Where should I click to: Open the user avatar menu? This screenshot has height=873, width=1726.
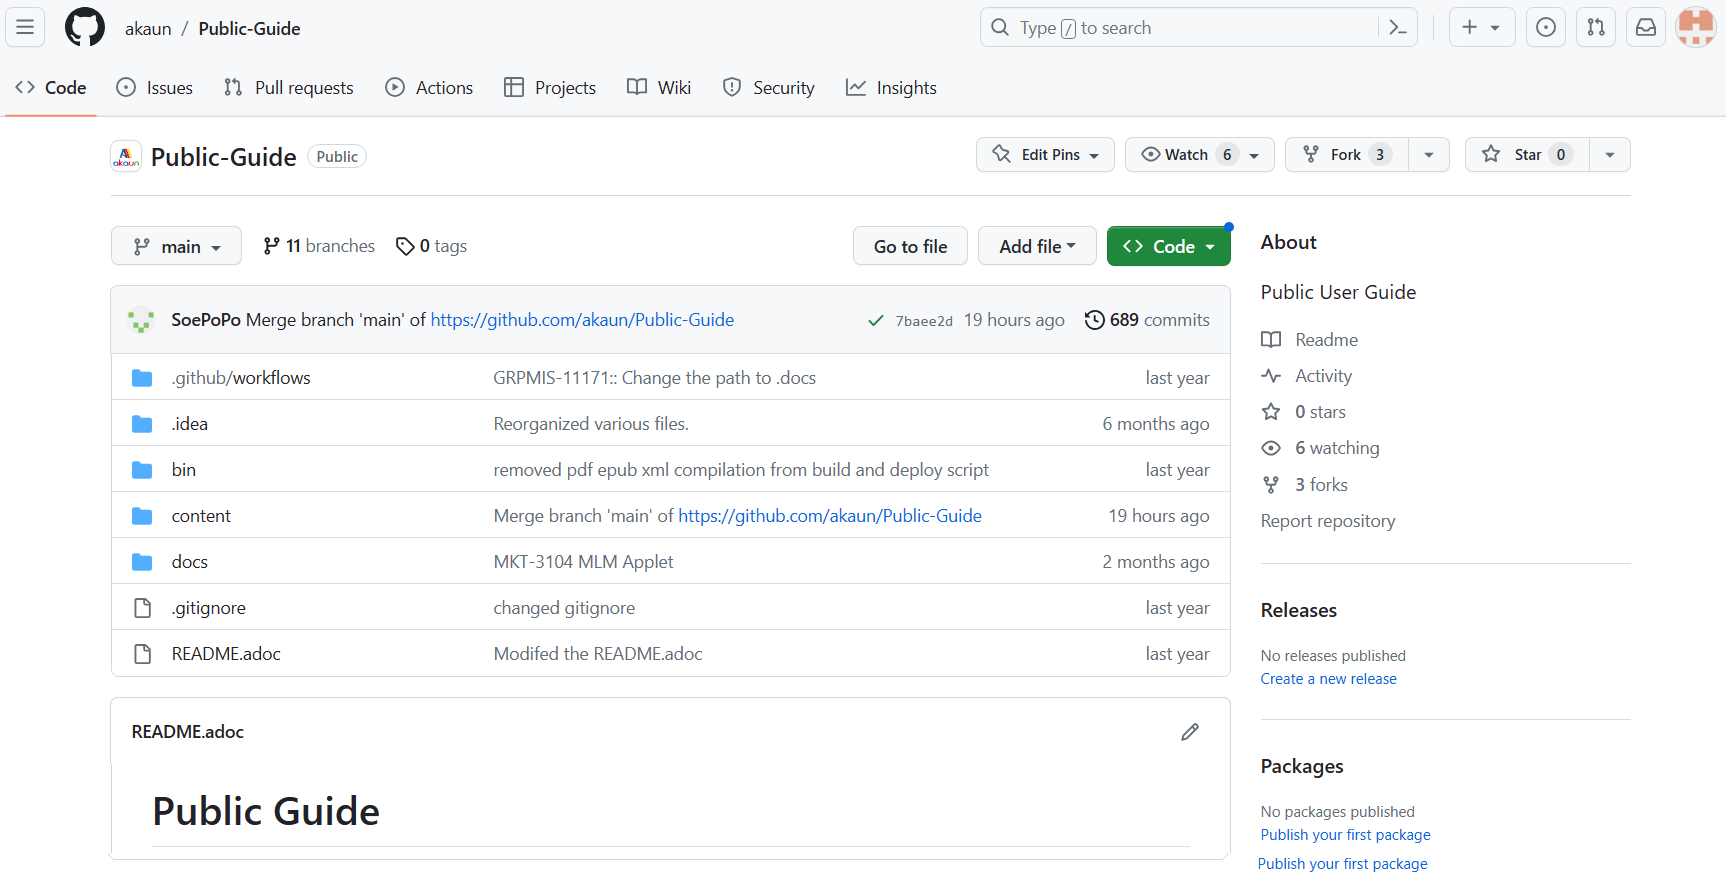pos(1695,28)
